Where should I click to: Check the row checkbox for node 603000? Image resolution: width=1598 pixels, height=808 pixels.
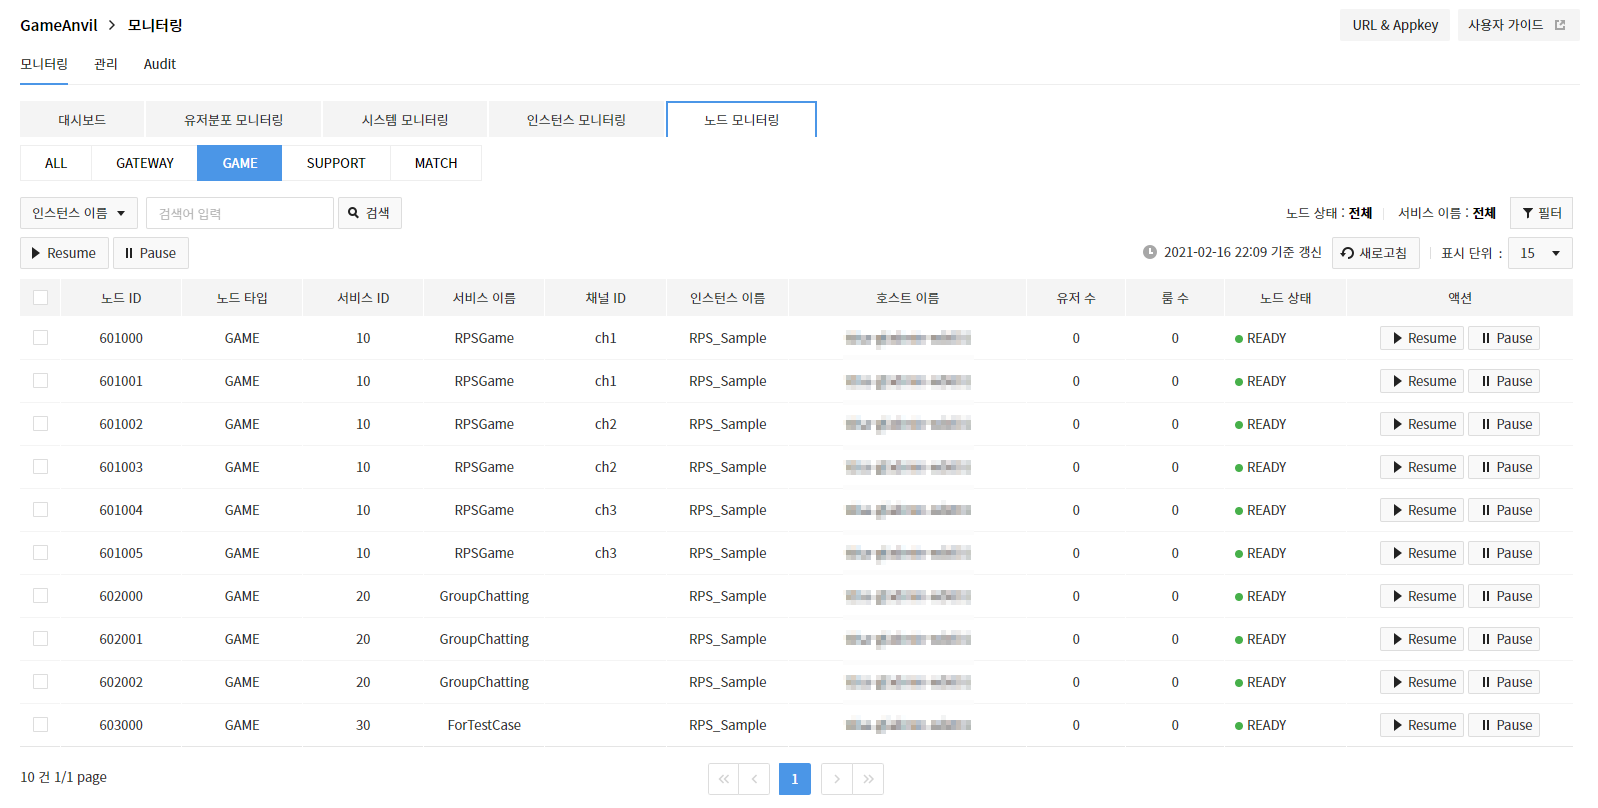point(40,725)
